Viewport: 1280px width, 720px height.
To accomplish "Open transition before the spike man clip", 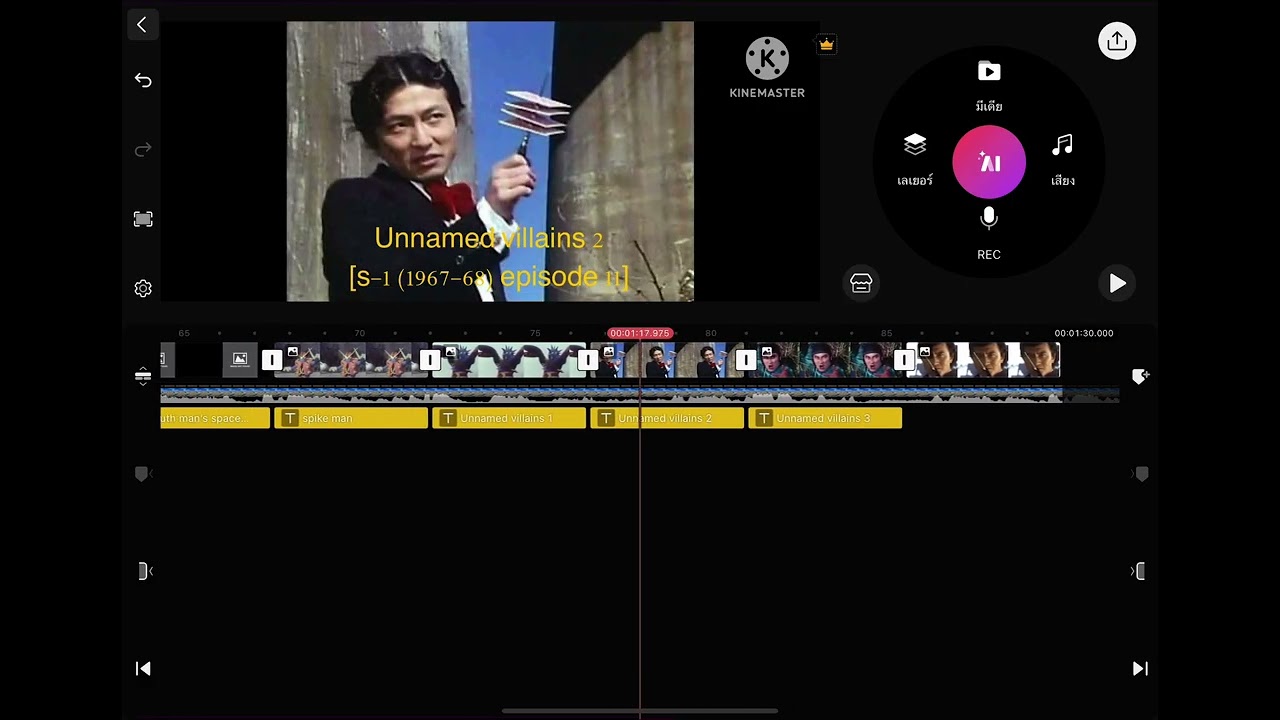I will [x=272, y=360].
